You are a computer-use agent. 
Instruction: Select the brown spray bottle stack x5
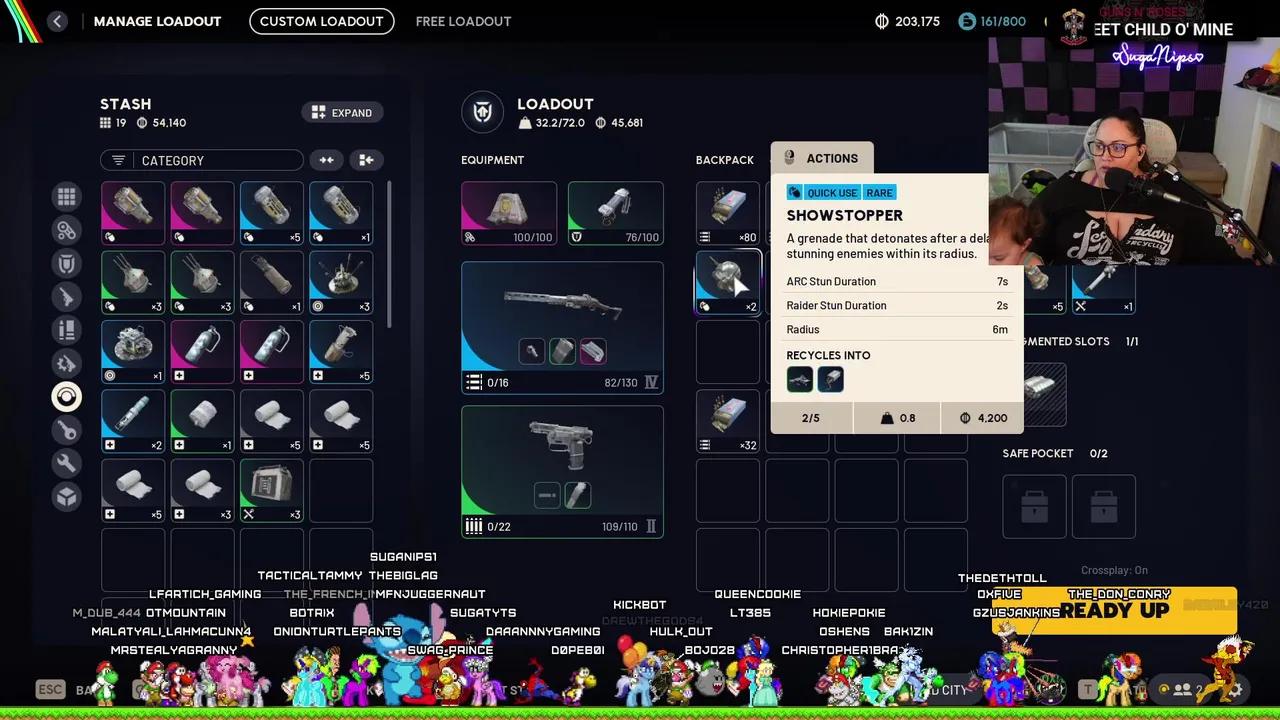tap(341, 352)
